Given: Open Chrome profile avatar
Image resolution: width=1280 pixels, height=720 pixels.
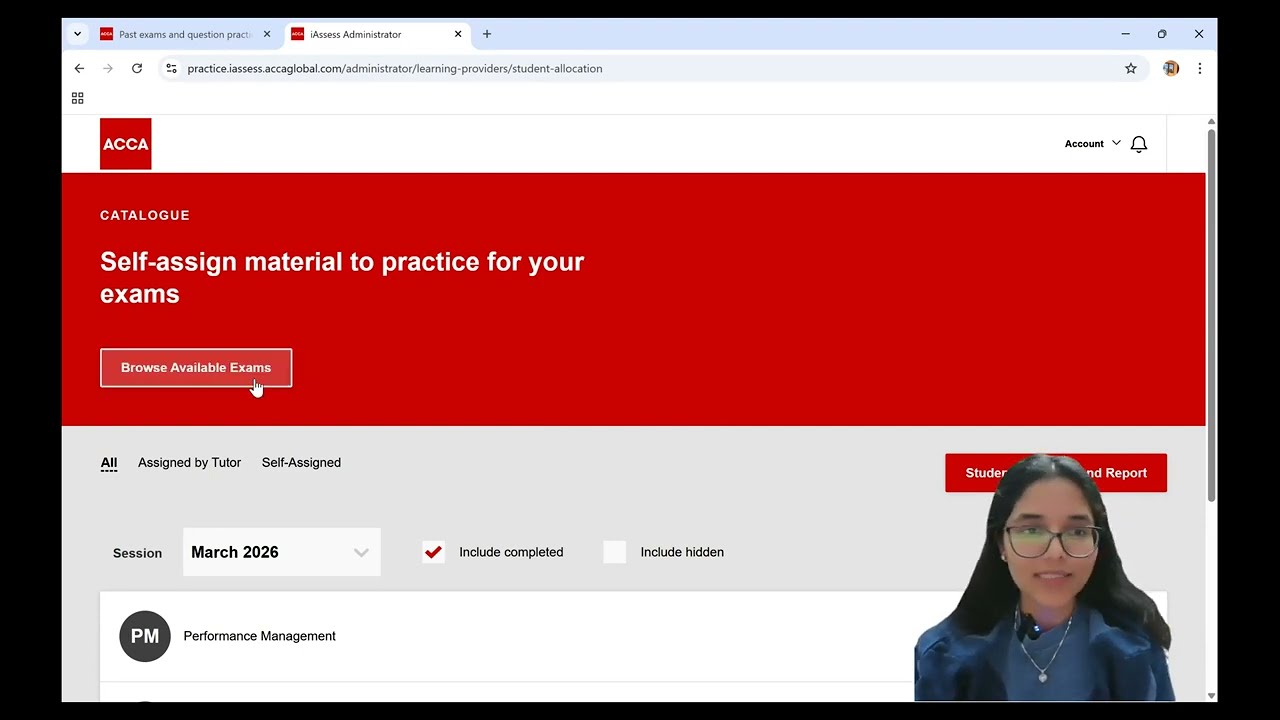Looking at the screenshot, I should [x=1171, y=68].
